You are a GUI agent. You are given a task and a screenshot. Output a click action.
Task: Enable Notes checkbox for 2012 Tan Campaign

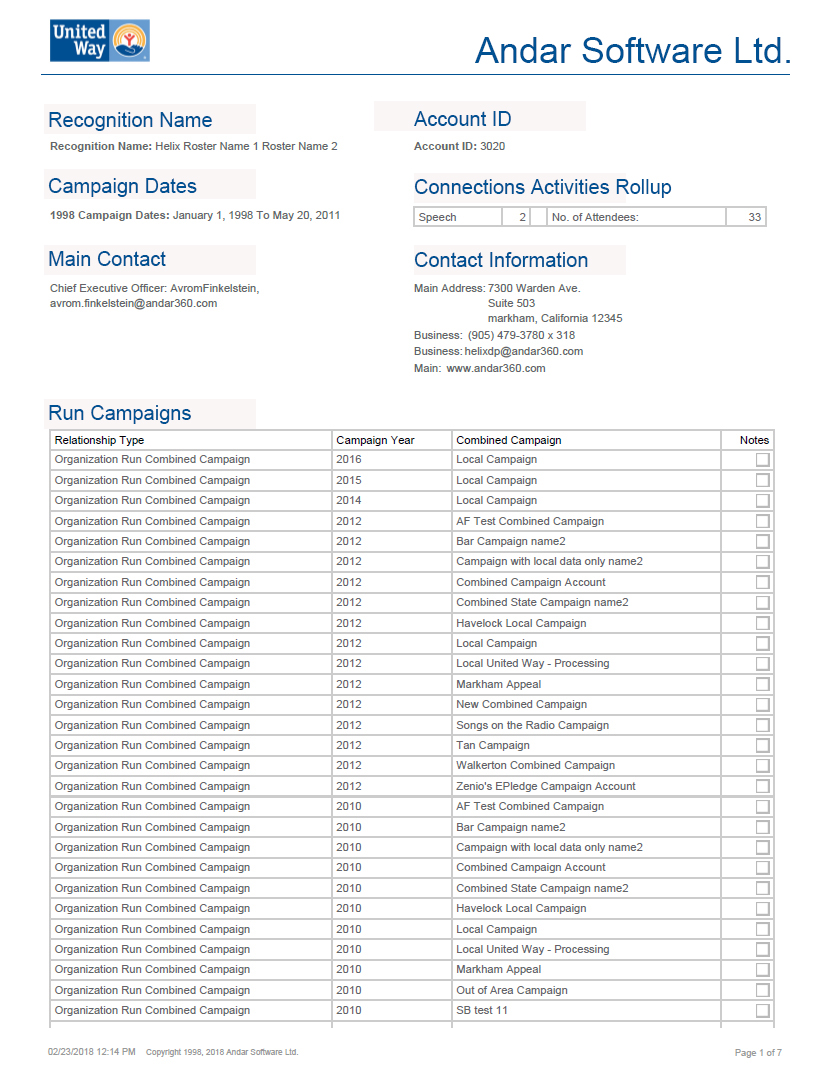pyautogui.click(x=762, y=746)
